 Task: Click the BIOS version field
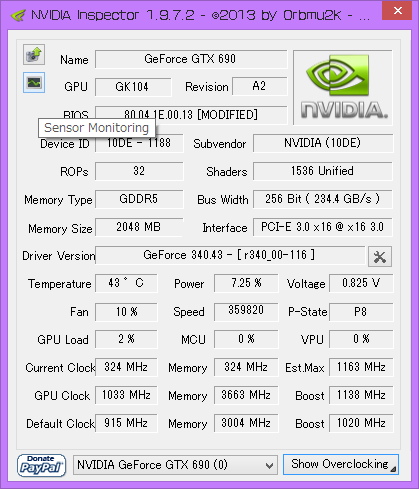(191, 115)
